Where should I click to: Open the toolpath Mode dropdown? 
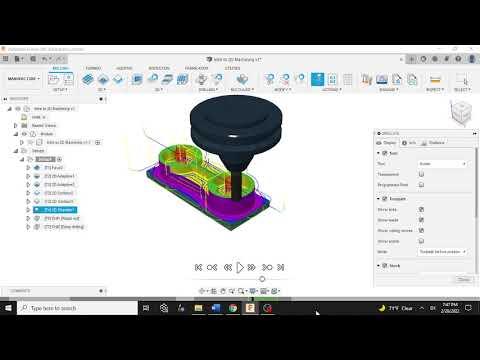[x=442, y=252]
